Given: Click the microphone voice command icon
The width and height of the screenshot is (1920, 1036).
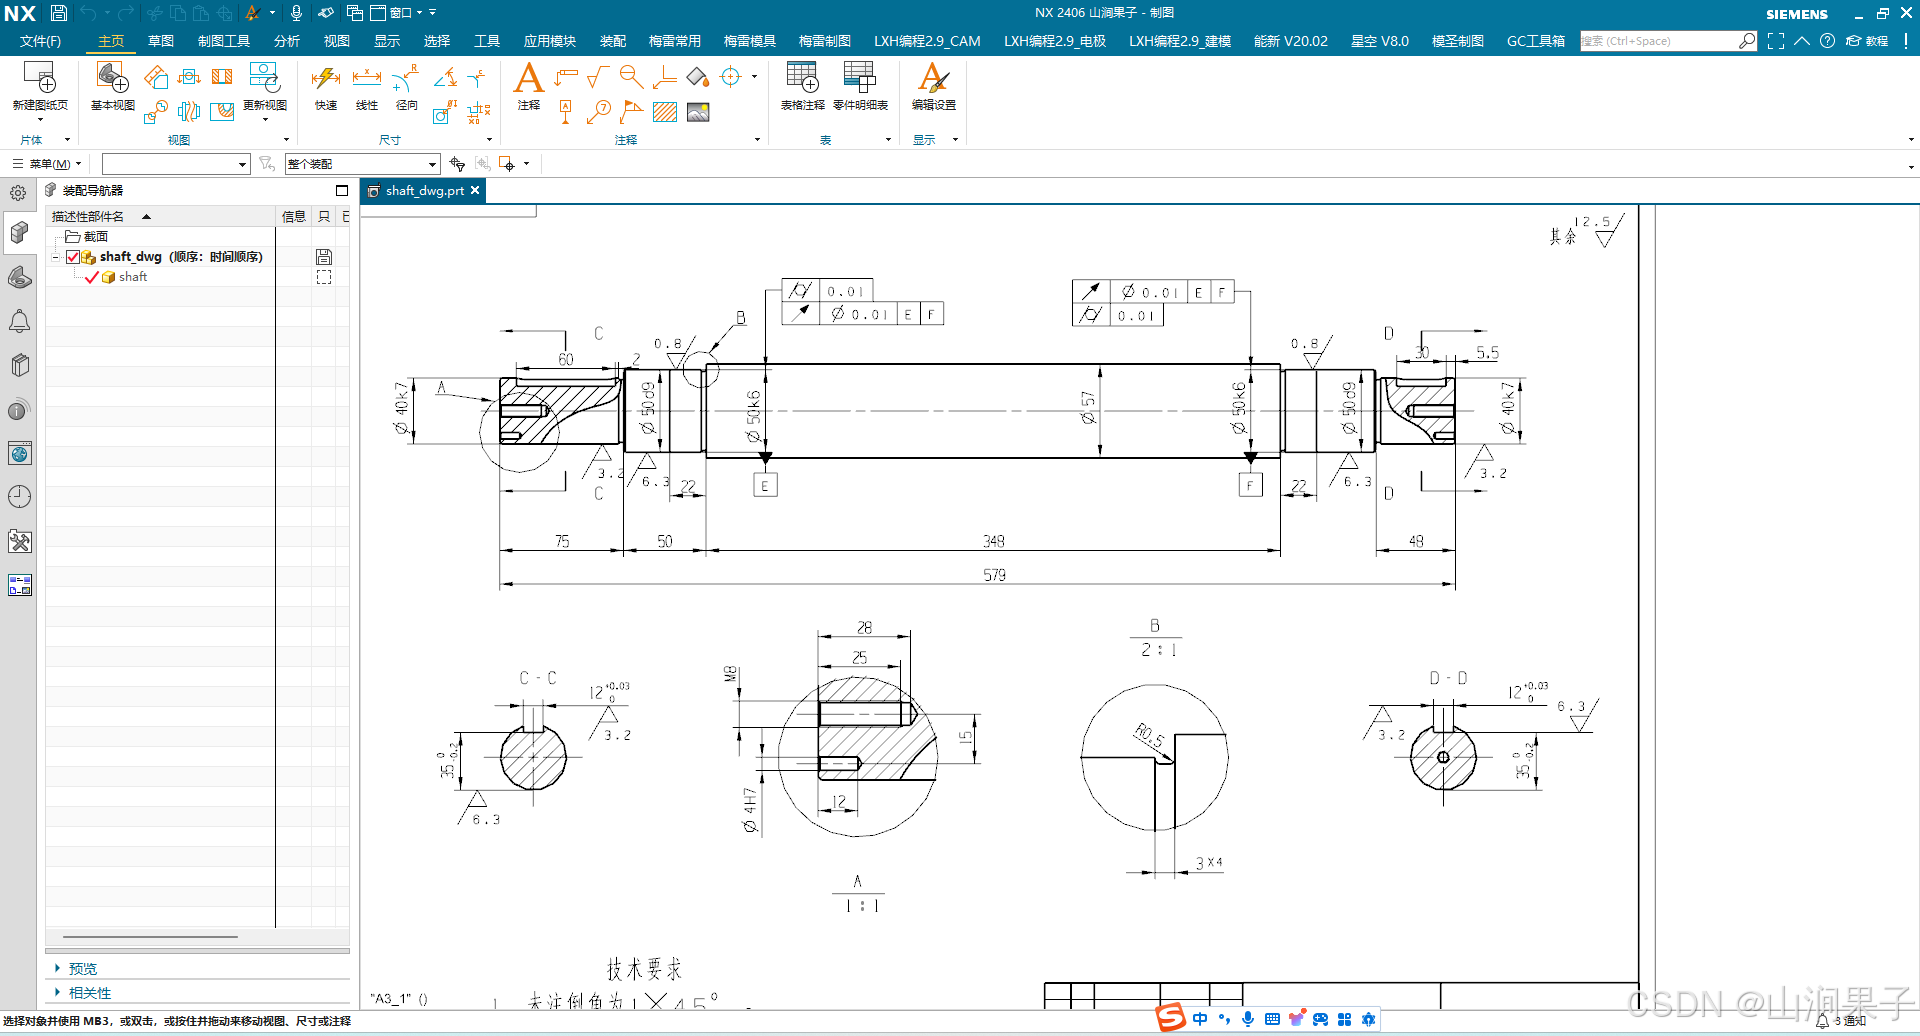Looking at the screenshot, I should [296, 13].
